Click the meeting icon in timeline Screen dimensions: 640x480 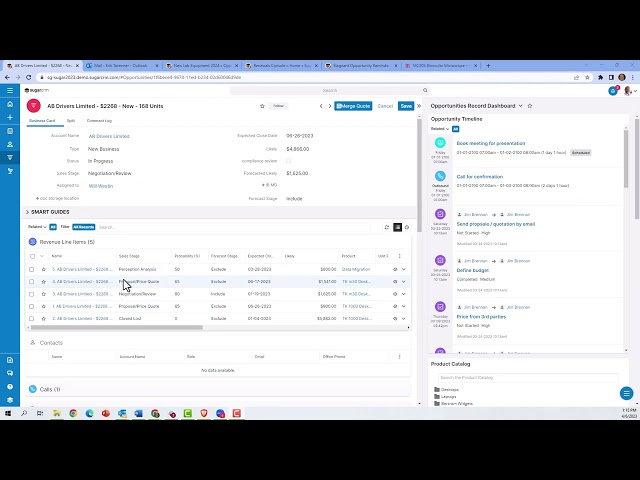[x=440, y=142]
